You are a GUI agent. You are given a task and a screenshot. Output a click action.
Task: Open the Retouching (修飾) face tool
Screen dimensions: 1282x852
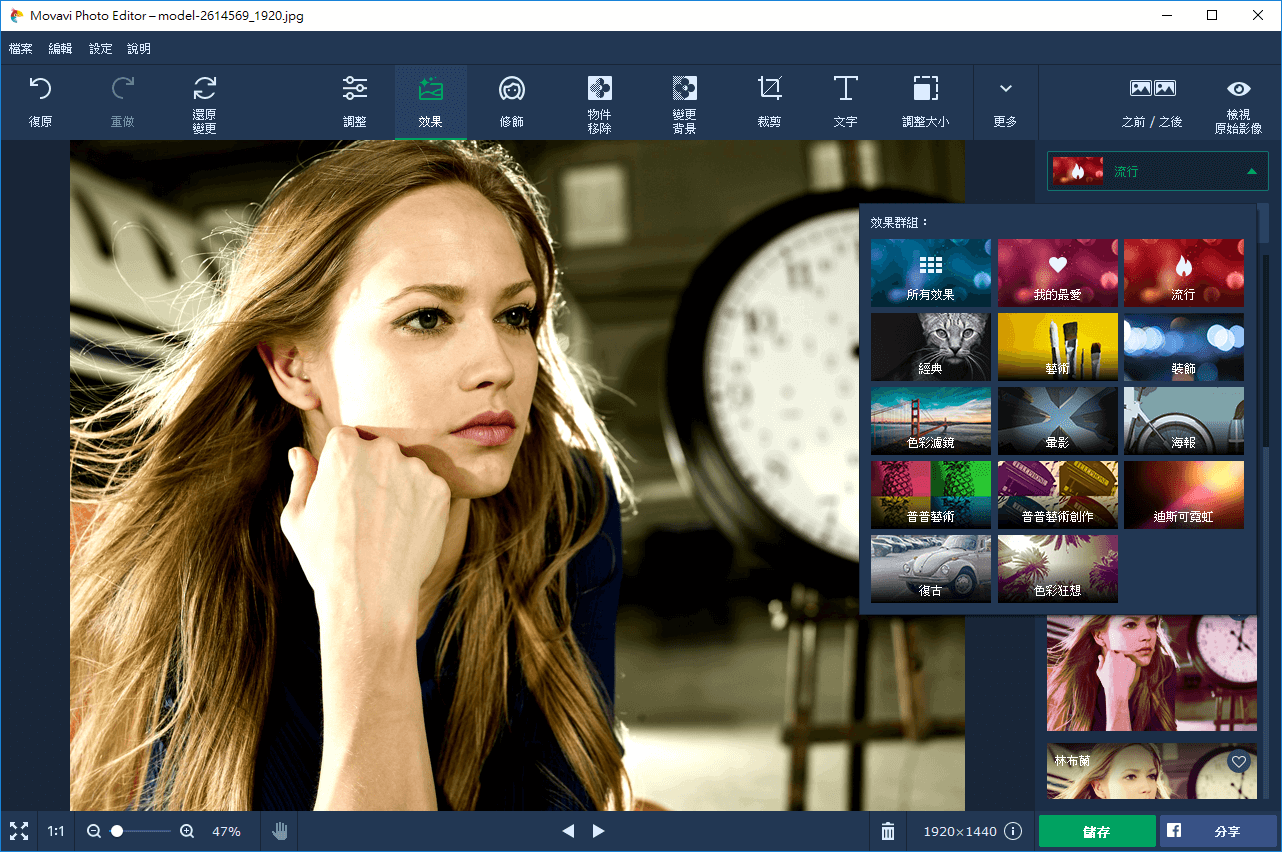tap(512, 90)
